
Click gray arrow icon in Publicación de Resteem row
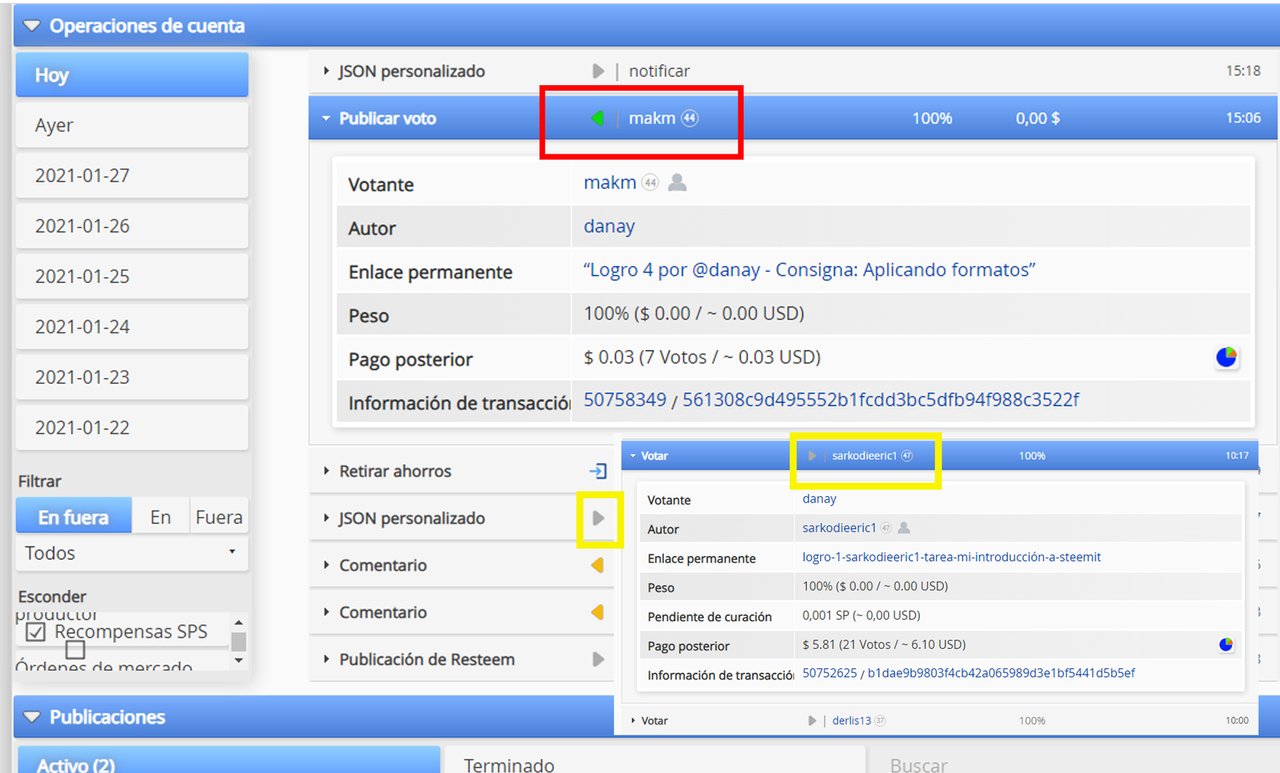point(598,659)
